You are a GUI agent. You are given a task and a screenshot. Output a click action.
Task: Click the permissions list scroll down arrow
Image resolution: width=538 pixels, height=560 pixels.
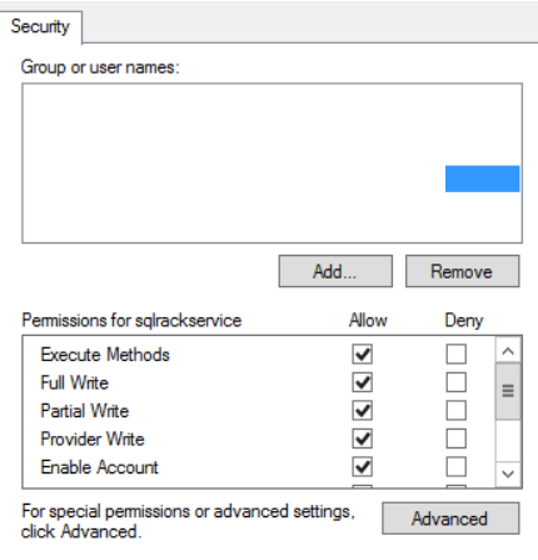(x=508, y=474)
